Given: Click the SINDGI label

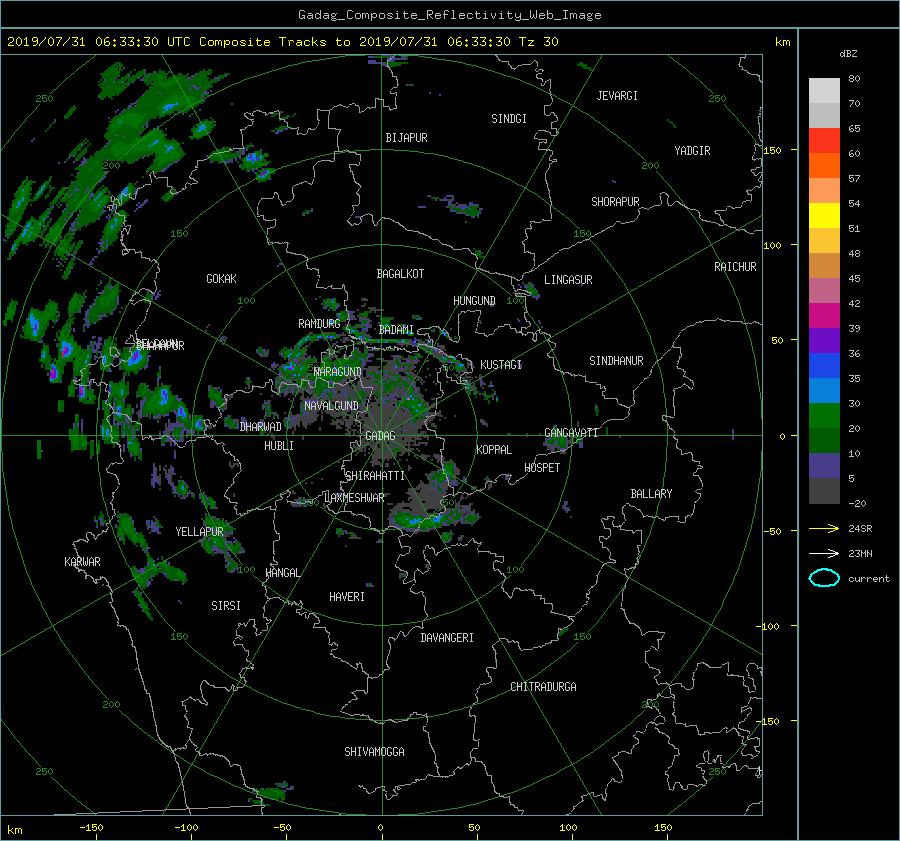Looking at the screenshot, I should coord(509,119).
